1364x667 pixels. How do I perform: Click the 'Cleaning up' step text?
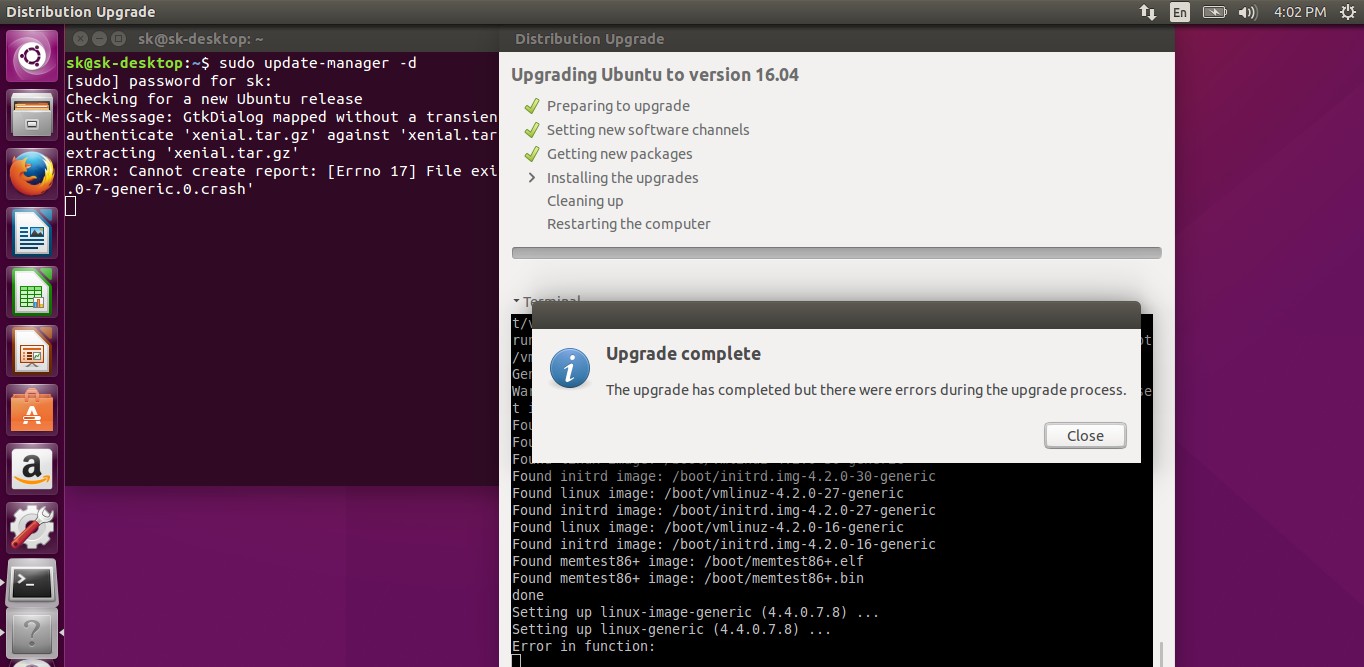[x=585, y=201]
